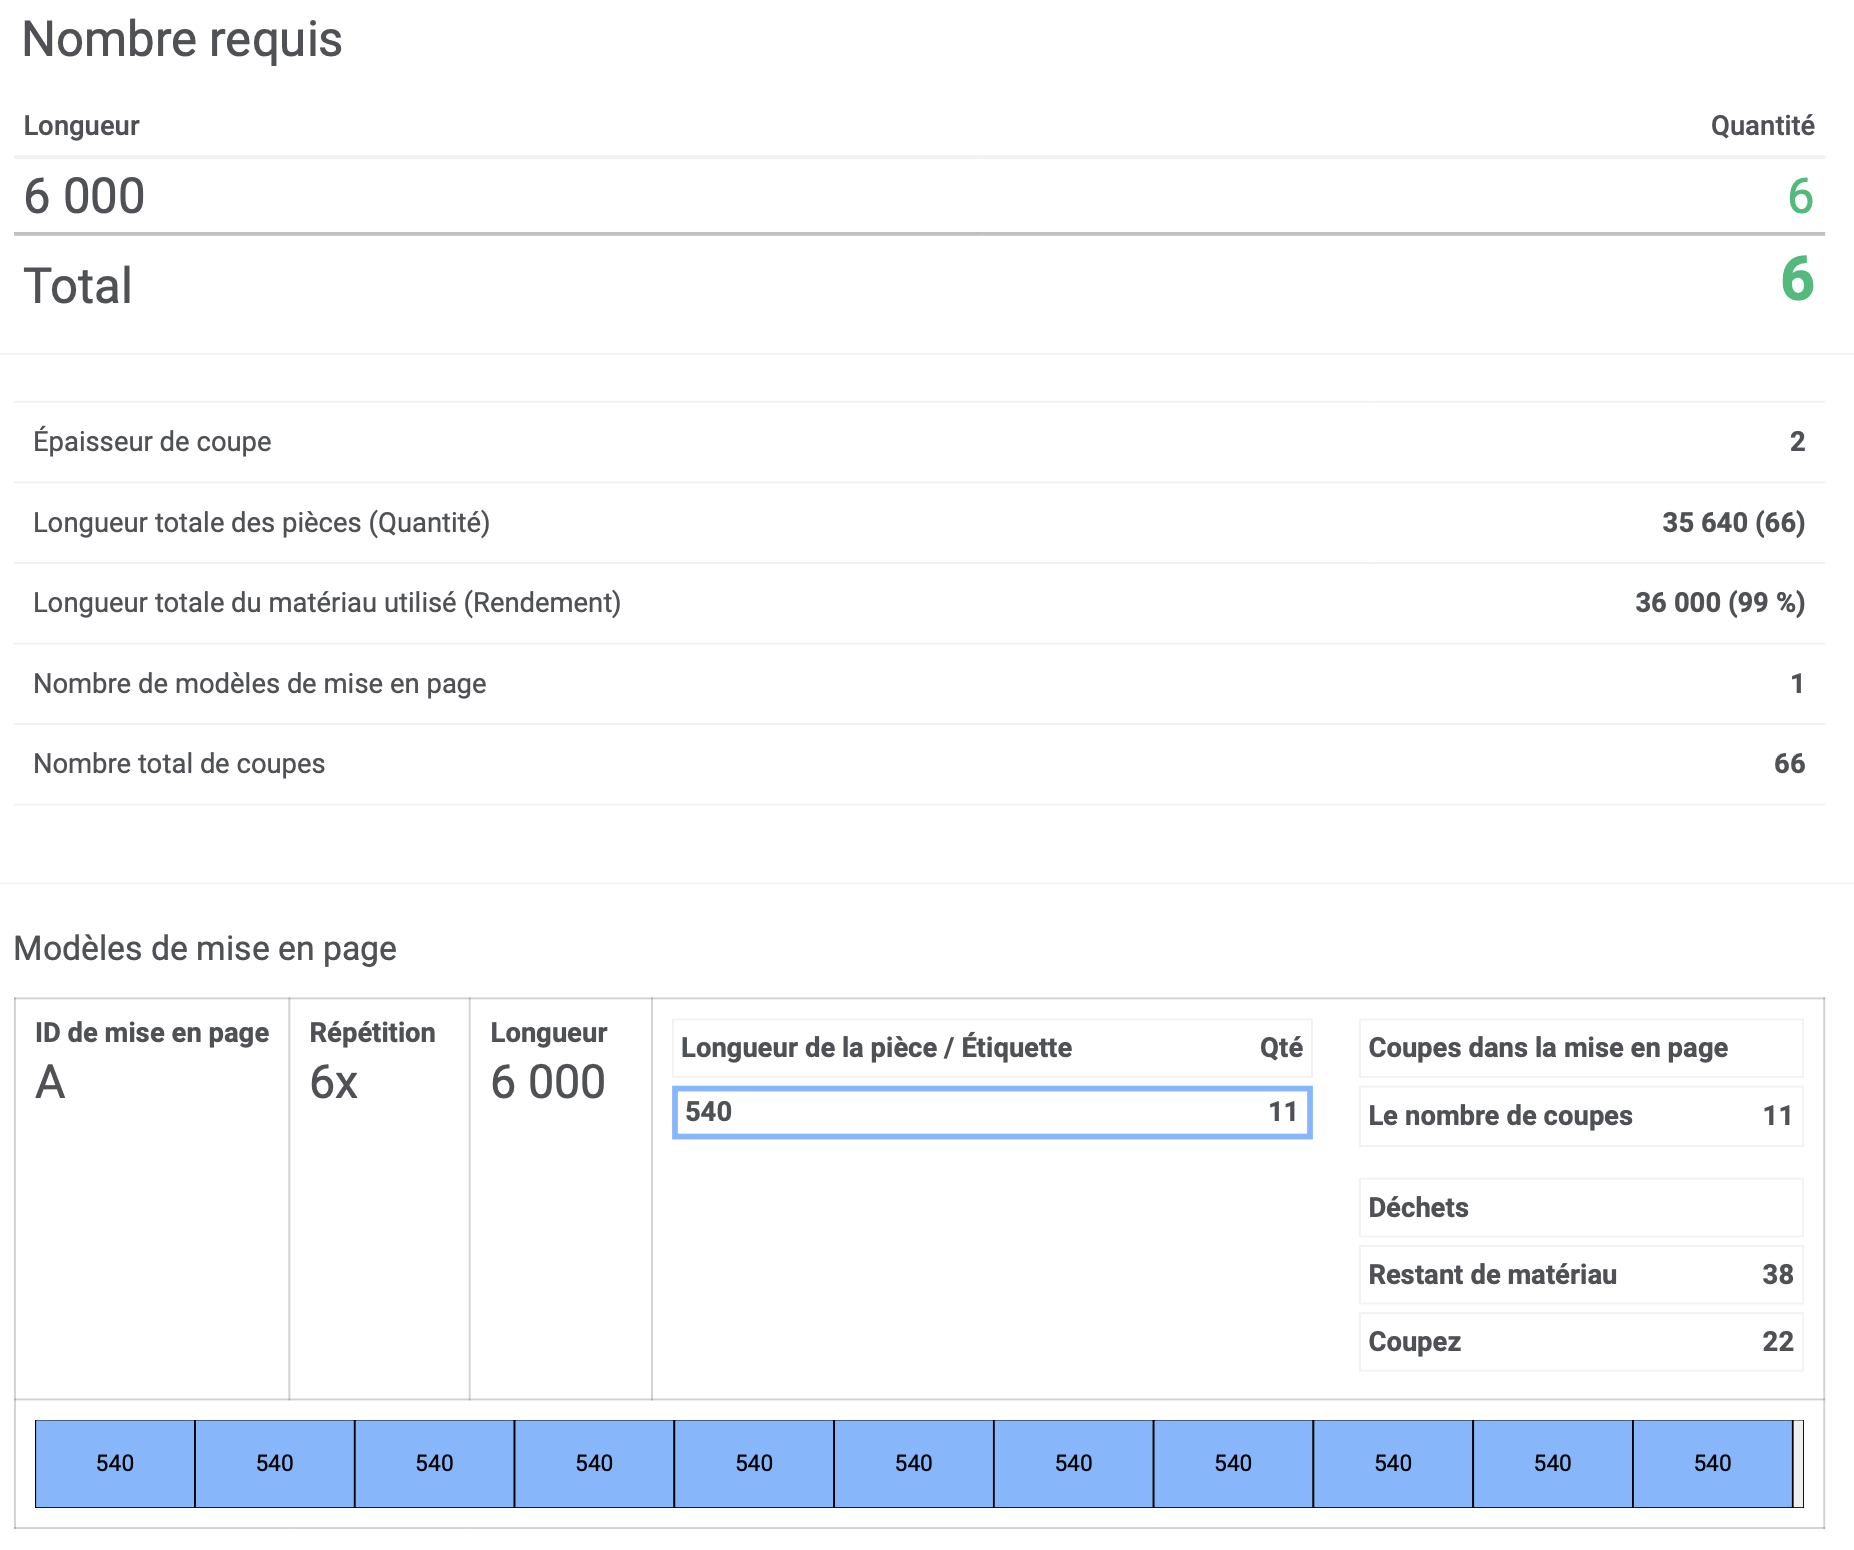Select the "Longueur" header under Nombre requis
The image size is (1854, 1550).
81,126
